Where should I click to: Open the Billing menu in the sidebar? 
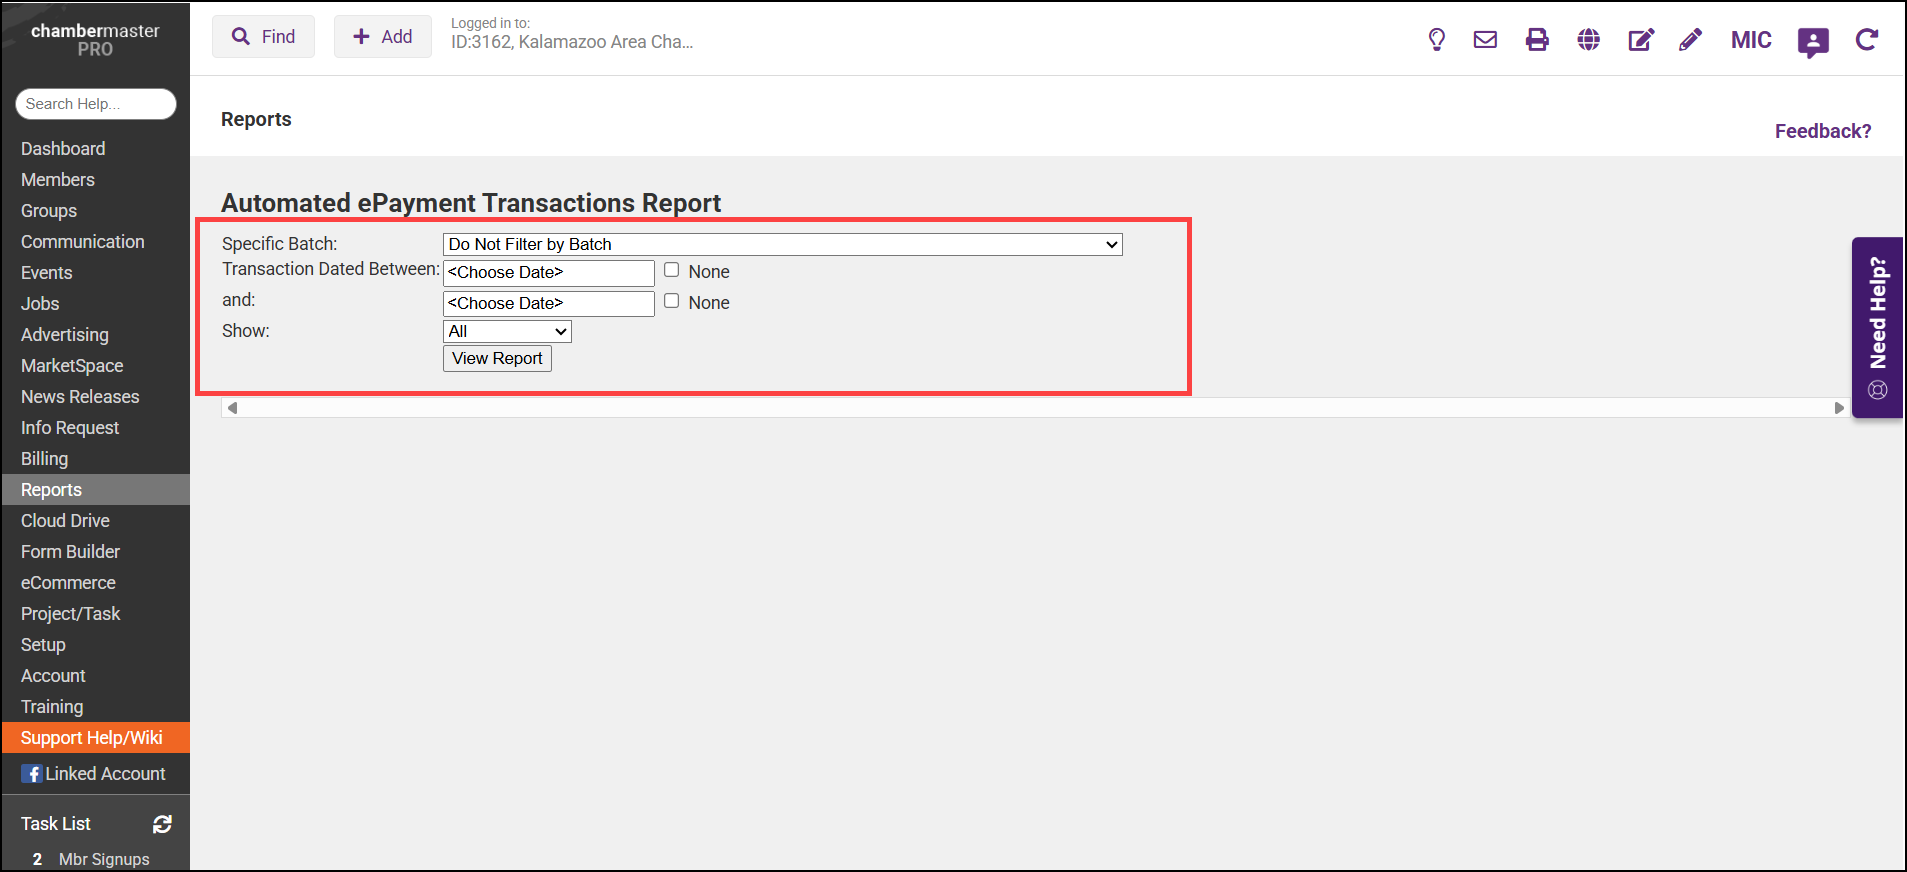pyautogui.click(x=45, y=459)
